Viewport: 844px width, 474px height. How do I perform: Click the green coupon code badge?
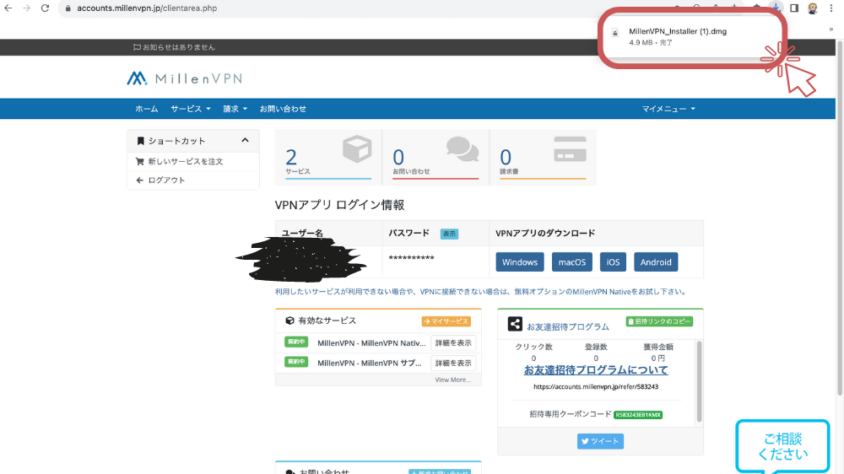[638, 415]
